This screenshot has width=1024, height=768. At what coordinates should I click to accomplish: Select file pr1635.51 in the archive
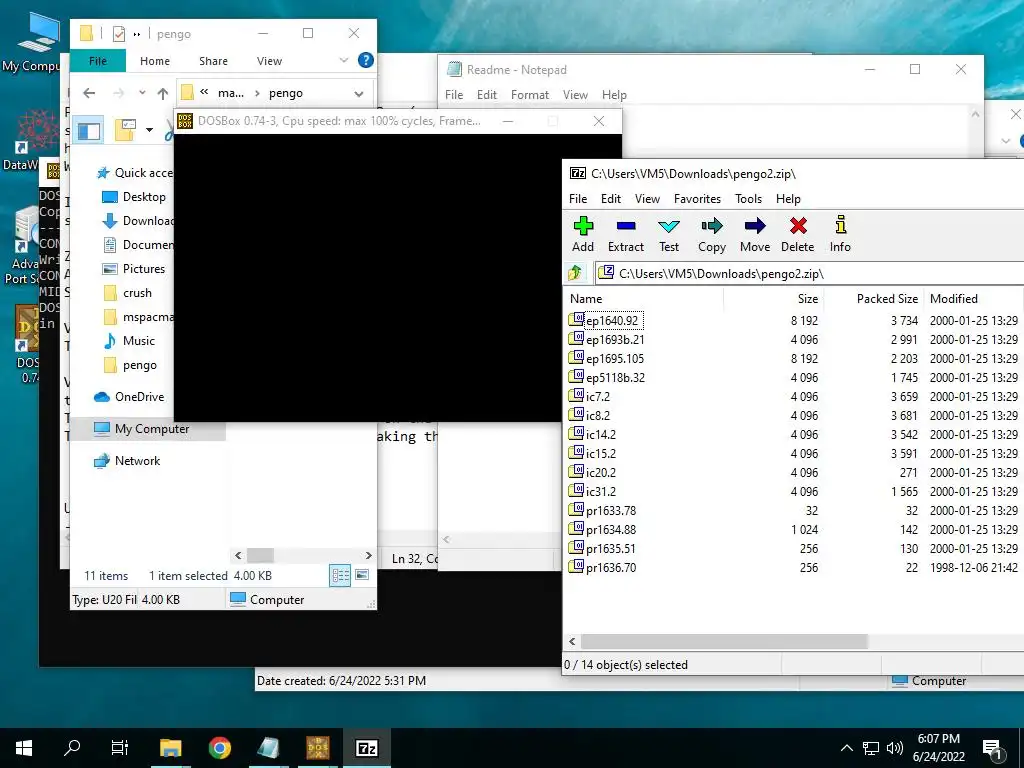611,549
